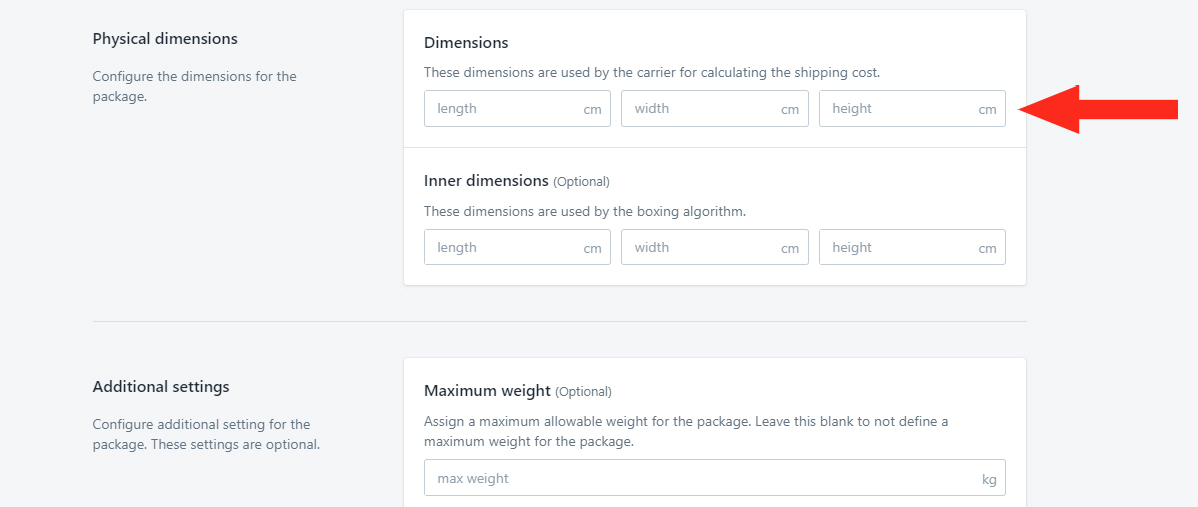
Task: Click the cm unit in Dimensions height field
Action: coord(987,110)
